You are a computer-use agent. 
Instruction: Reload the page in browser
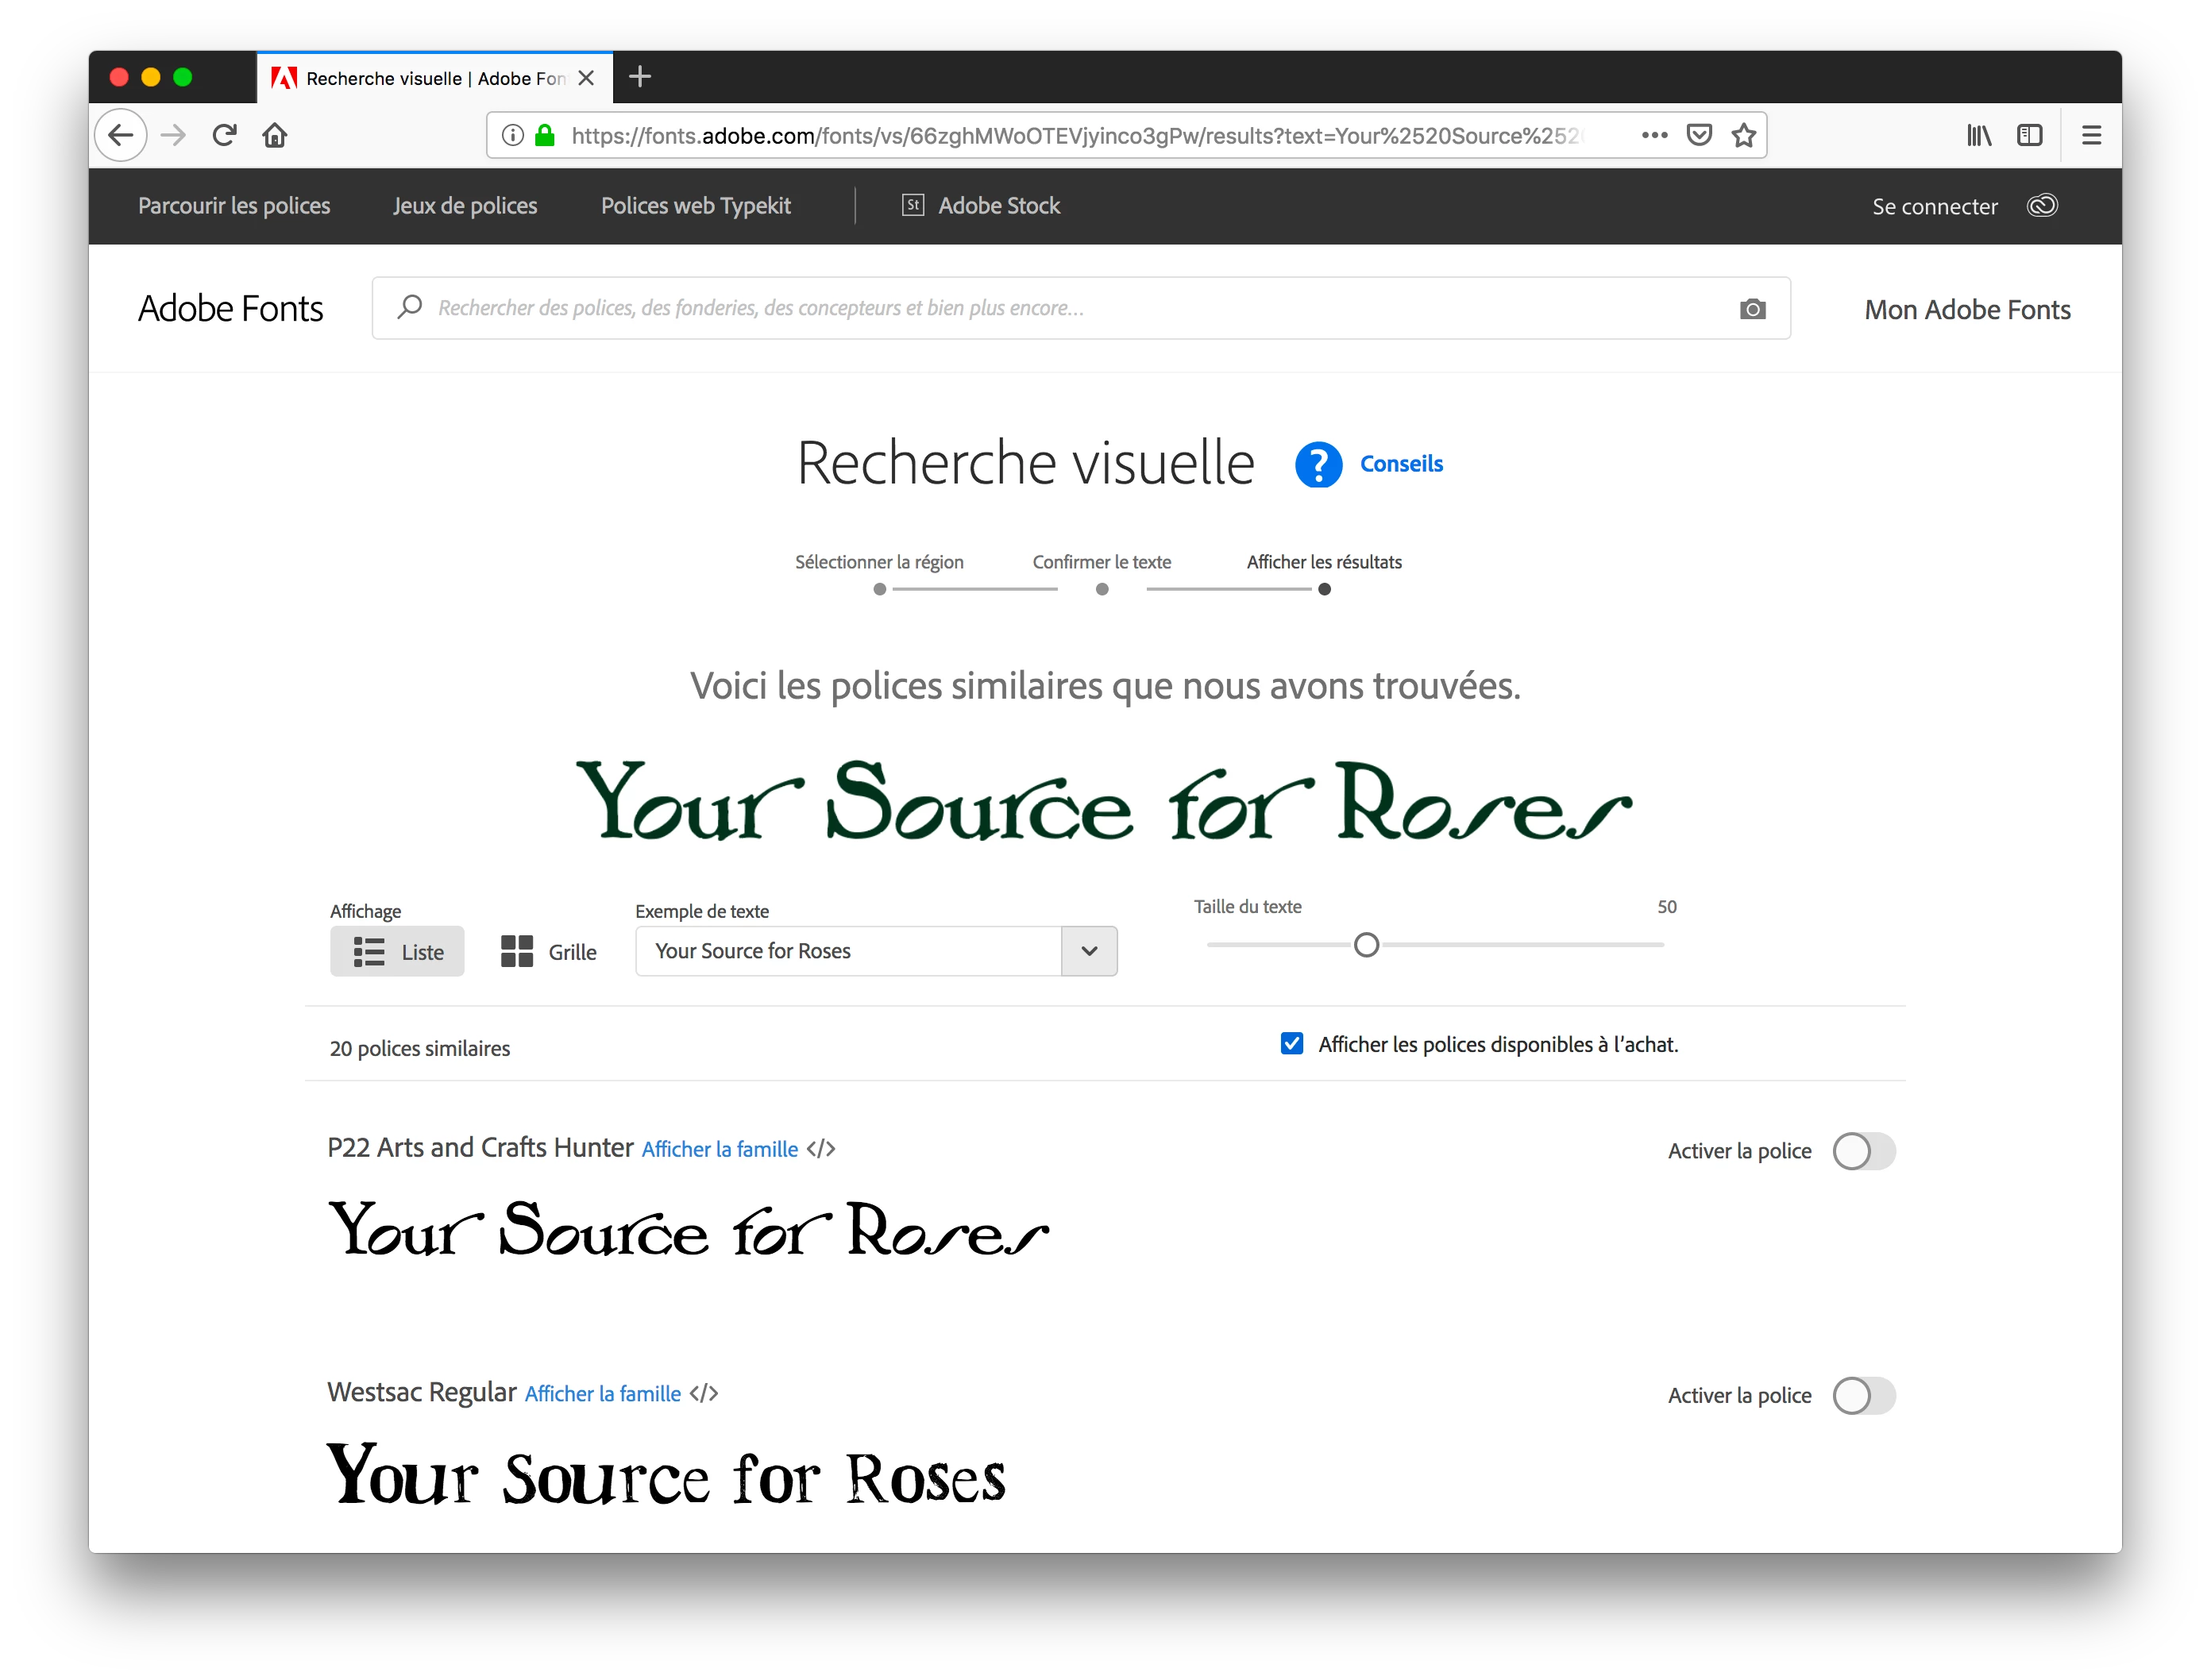coord(225,135)
